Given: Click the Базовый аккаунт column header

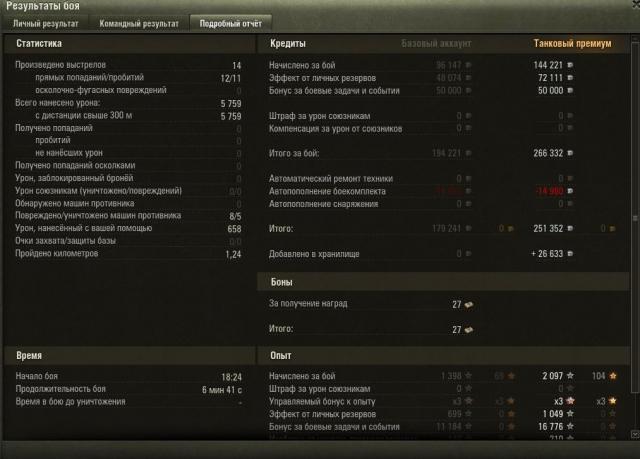Looking at the screenshot, I should (x=436, y=43).
